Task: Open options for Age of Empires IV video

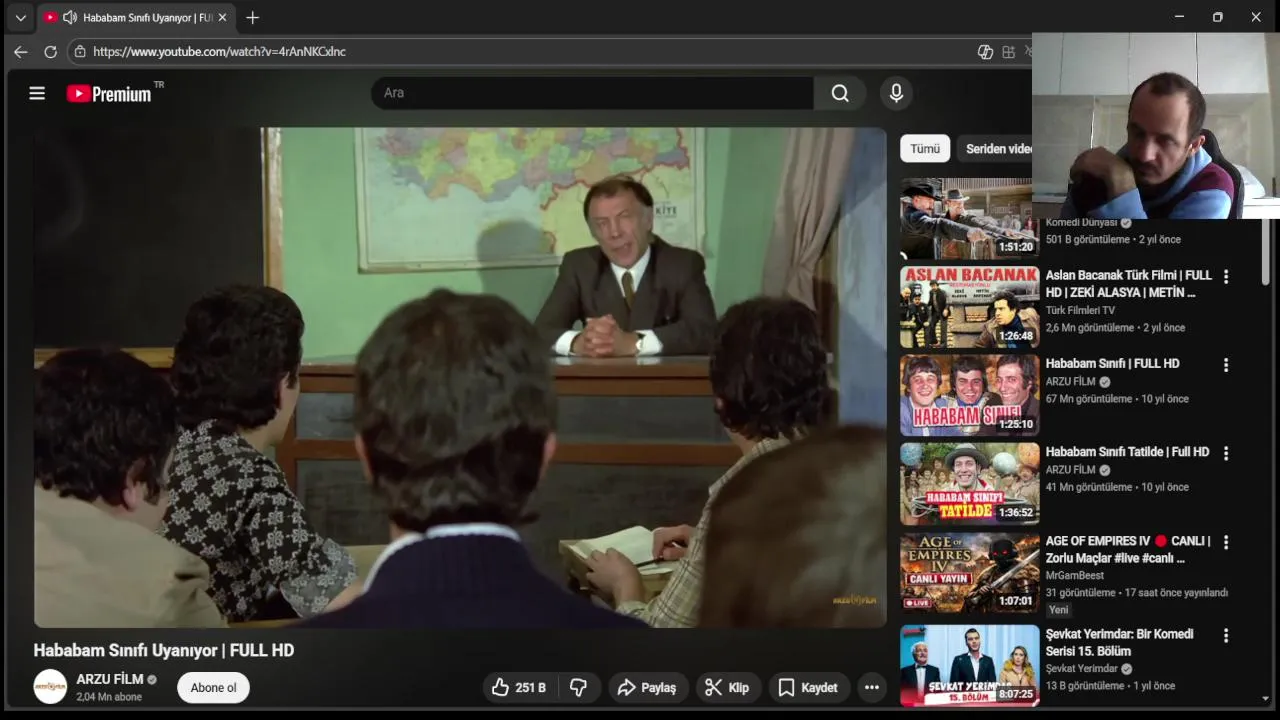Action: pyautogui.click(x=1226, y=542)
